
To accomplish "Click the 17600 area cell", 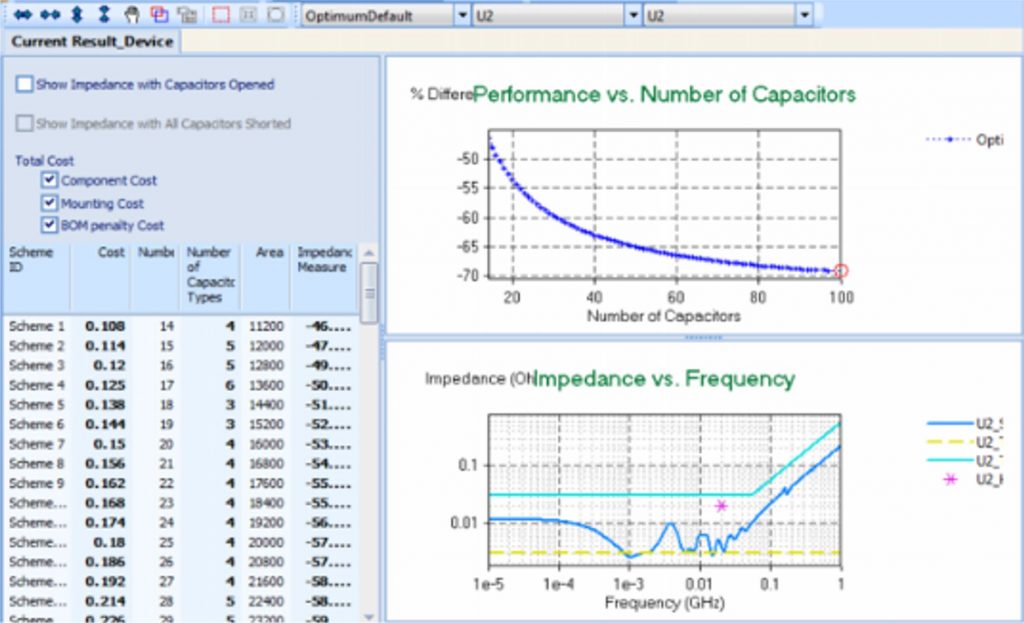I will pos(266,483).
